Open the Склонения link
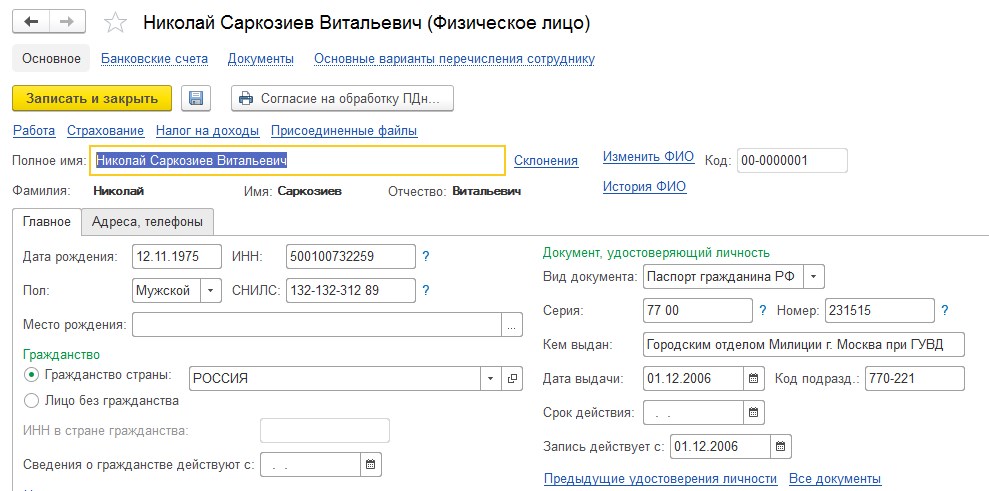989x491 pixels. tap(546, 160)
